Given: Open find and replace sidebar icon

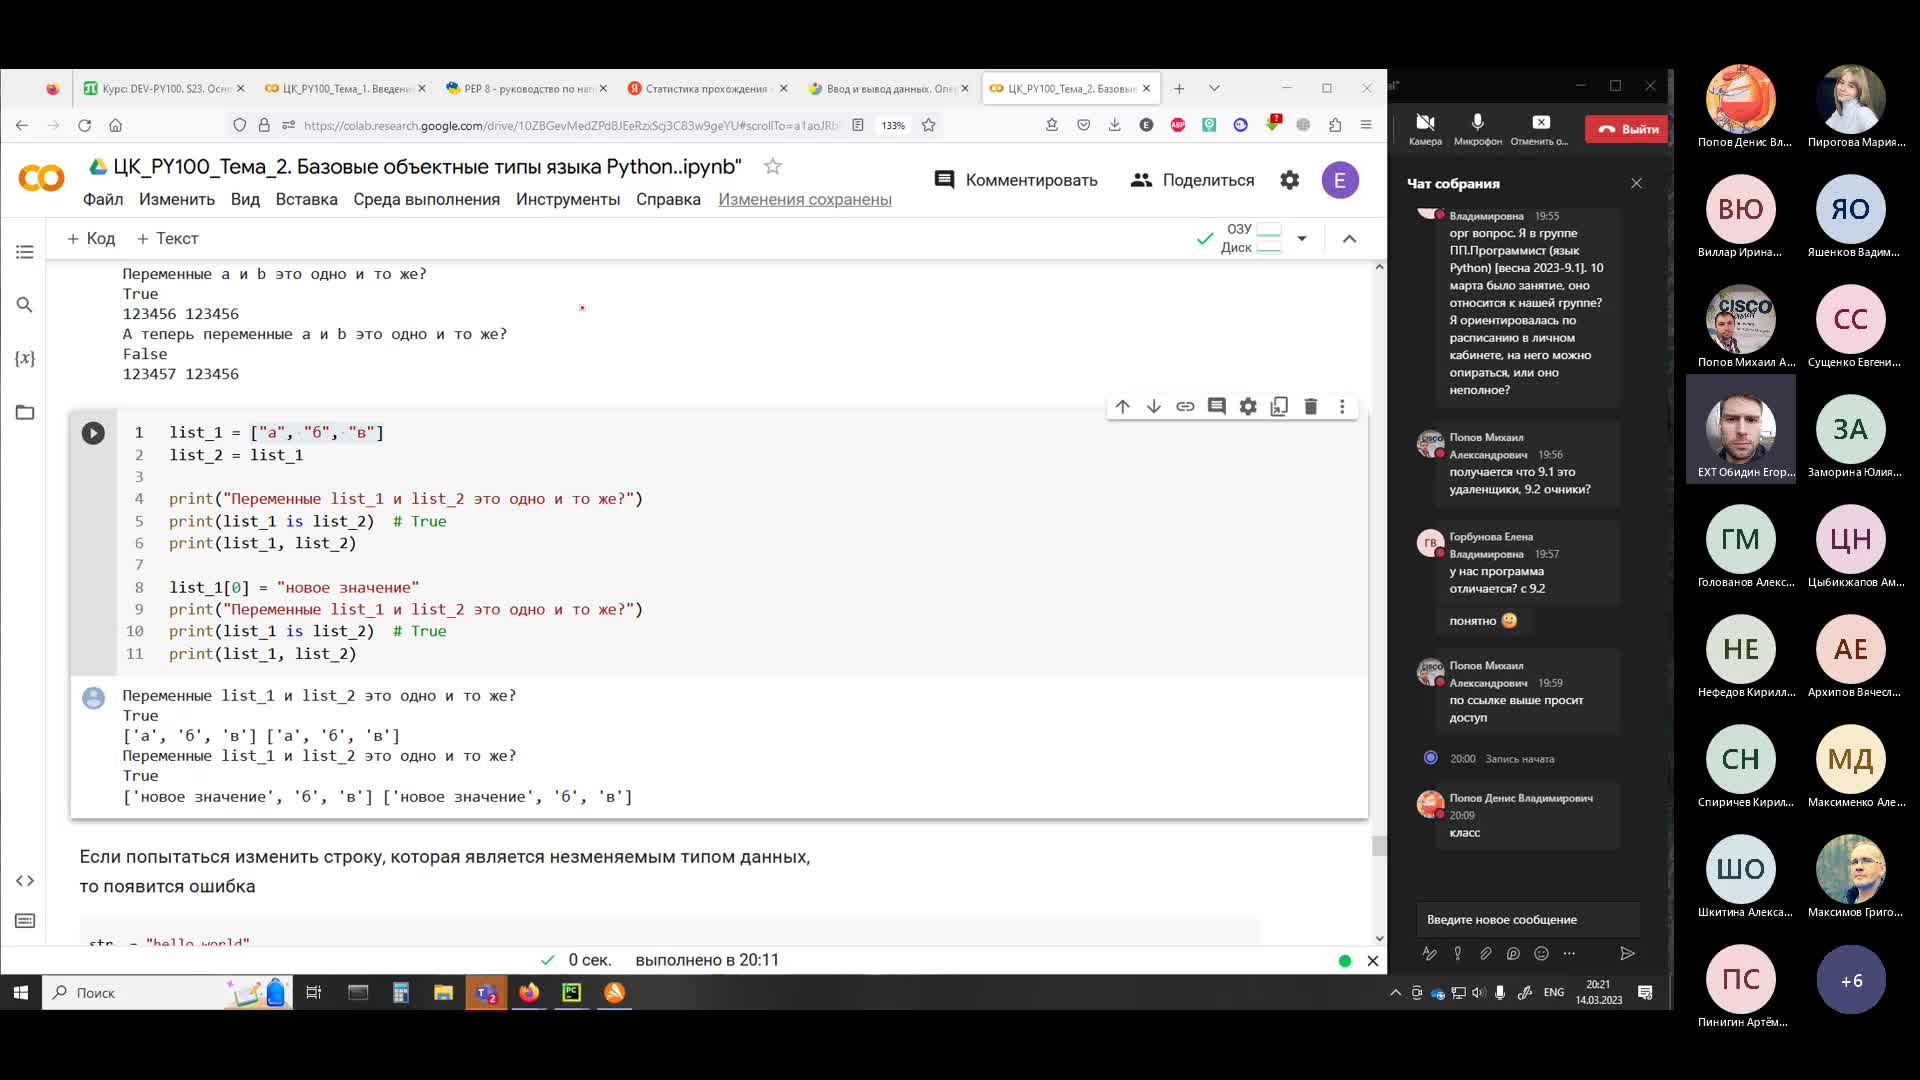Looking at the screenshot, I should pos(25,305).
